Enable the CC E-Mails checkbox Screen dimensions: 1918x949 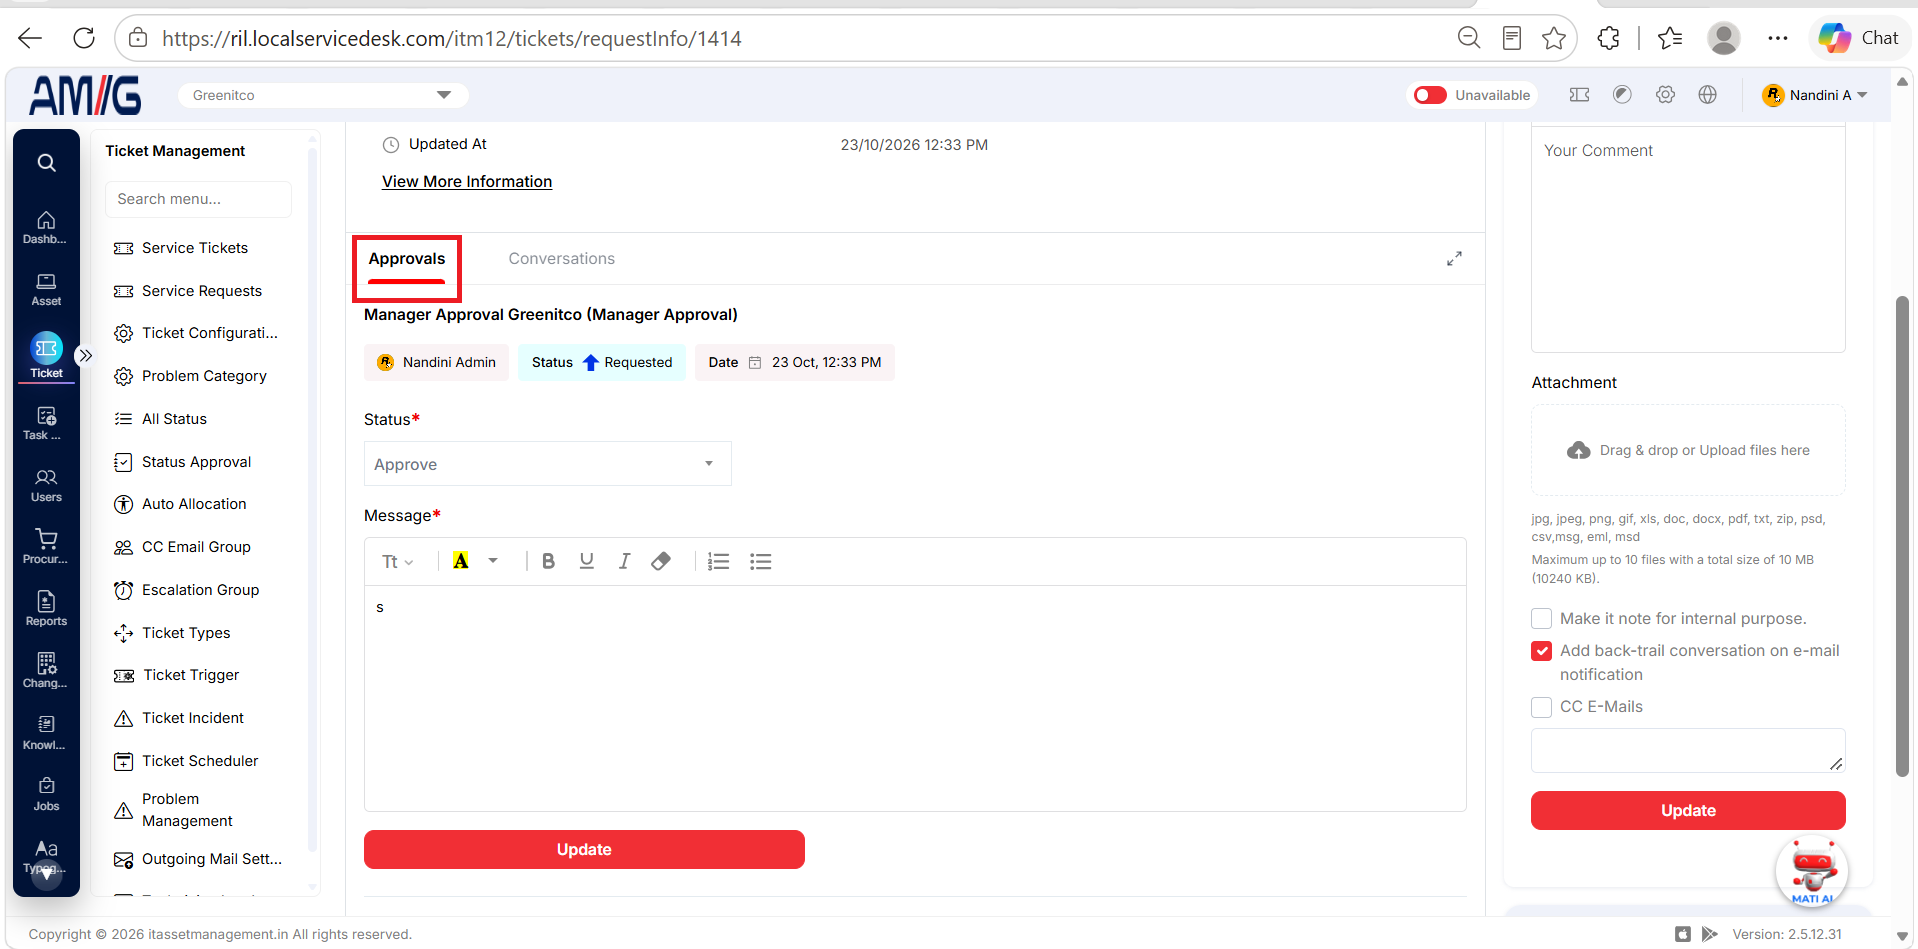point(1541,707)
